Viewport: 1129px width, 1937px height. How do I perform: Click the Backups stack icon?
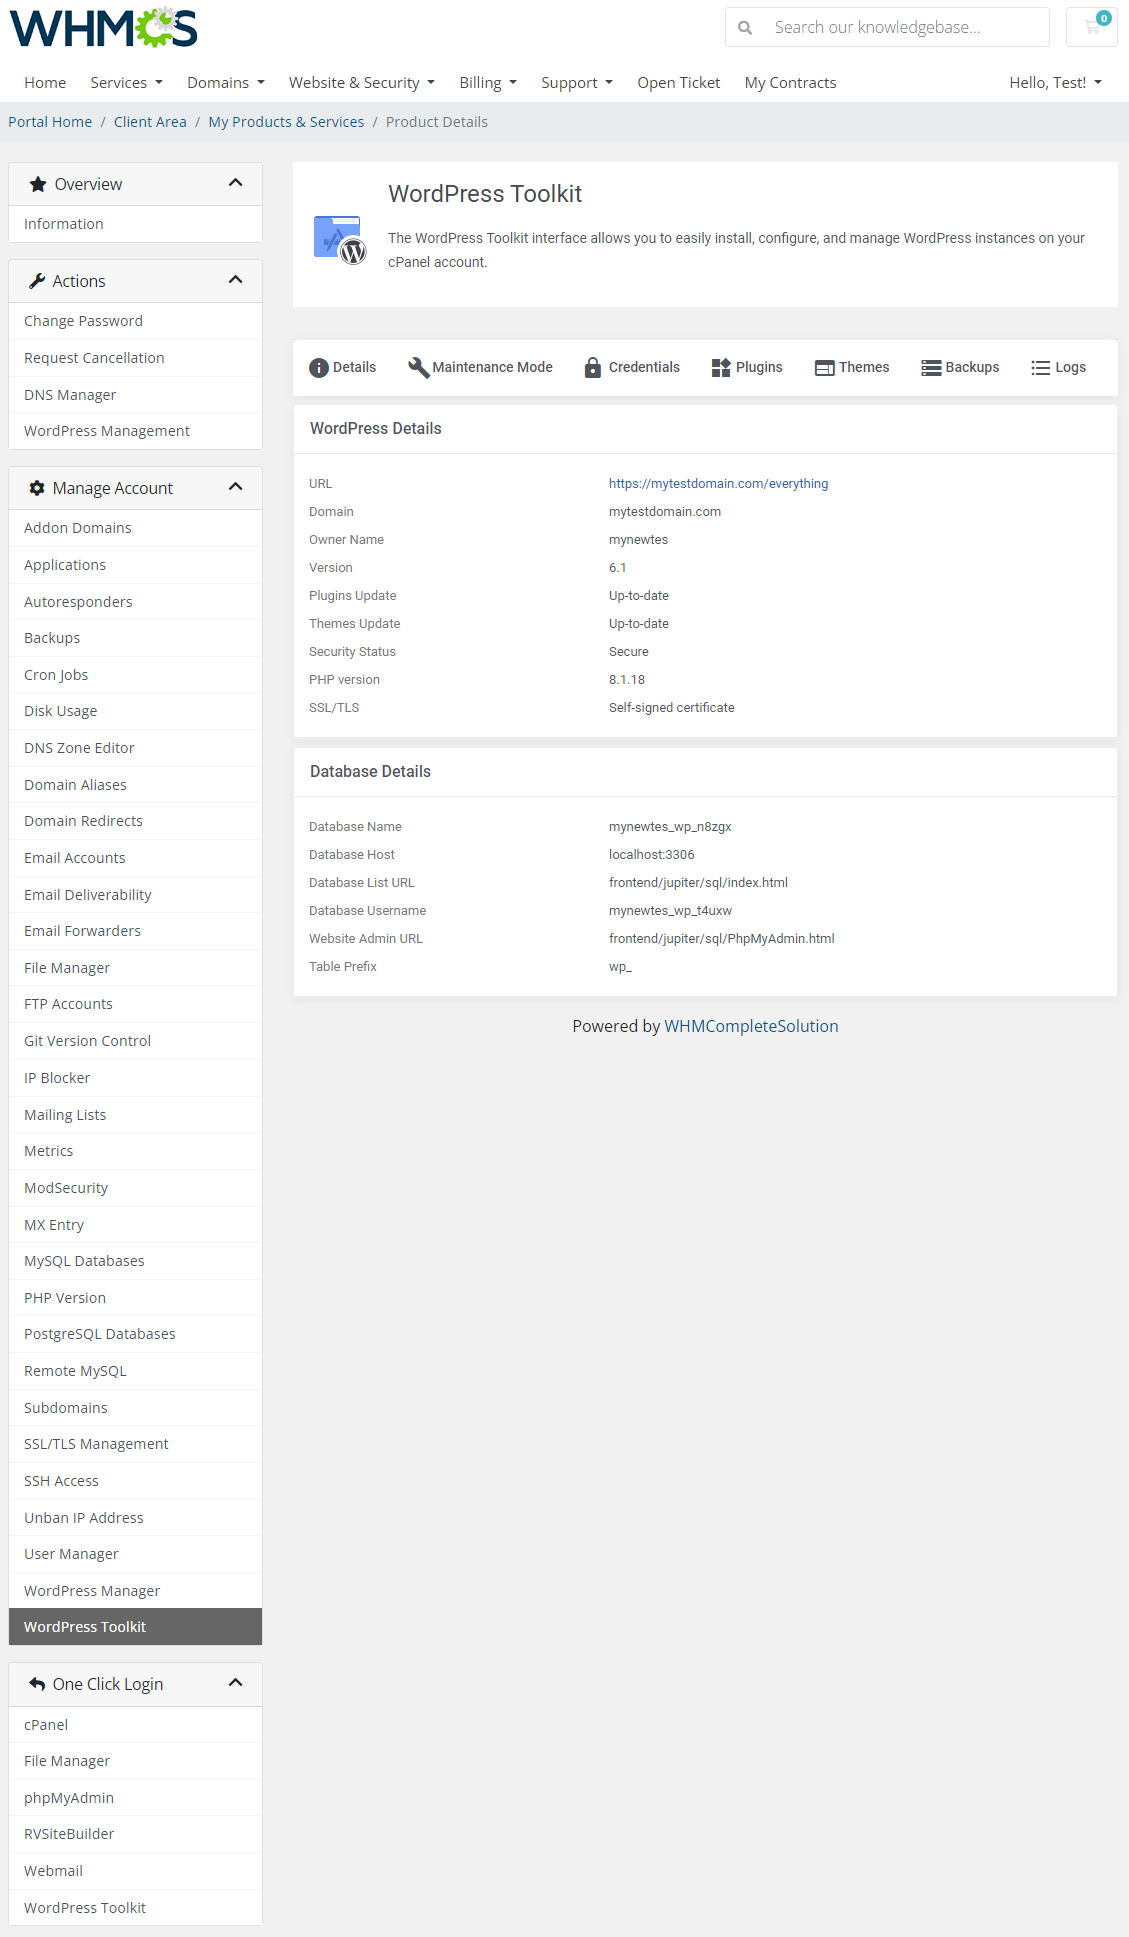pyautogui.click(x=931, y=367)
